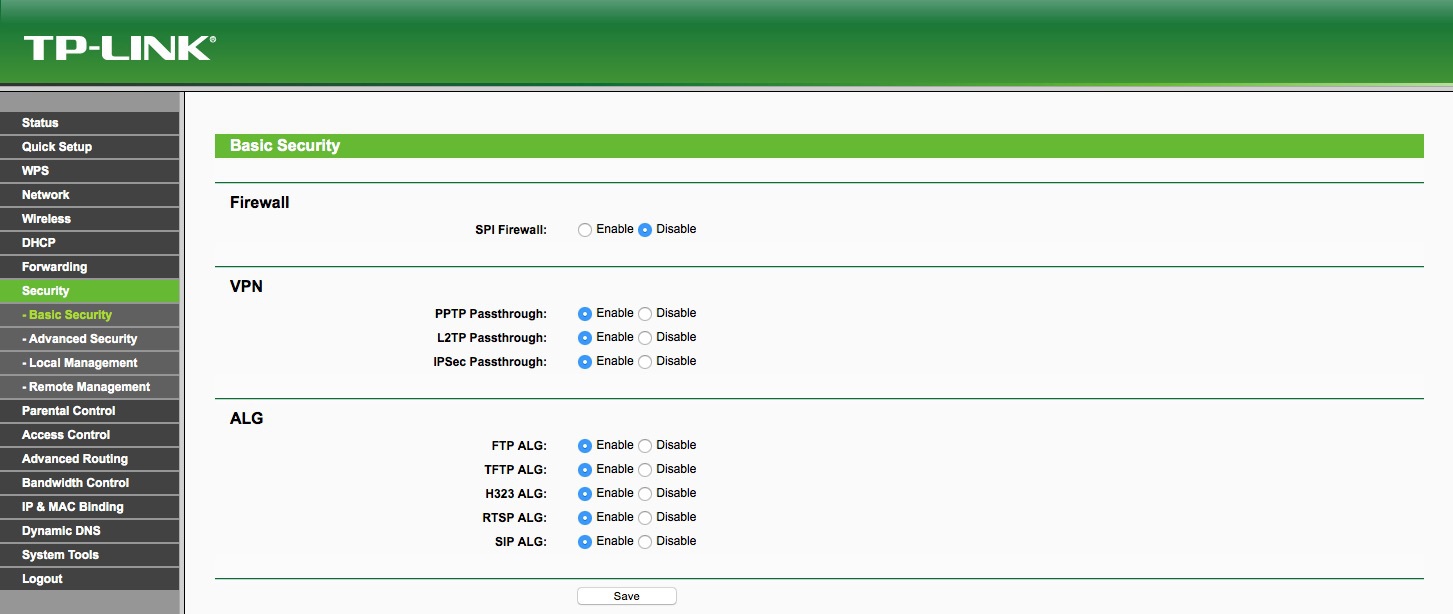Disable L2TP Passthrough option

click(x=645, y=338)
